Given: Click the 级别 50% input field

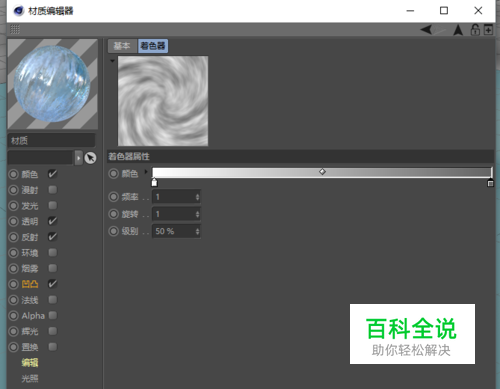Looking at the screenshot, I should 176,231.
